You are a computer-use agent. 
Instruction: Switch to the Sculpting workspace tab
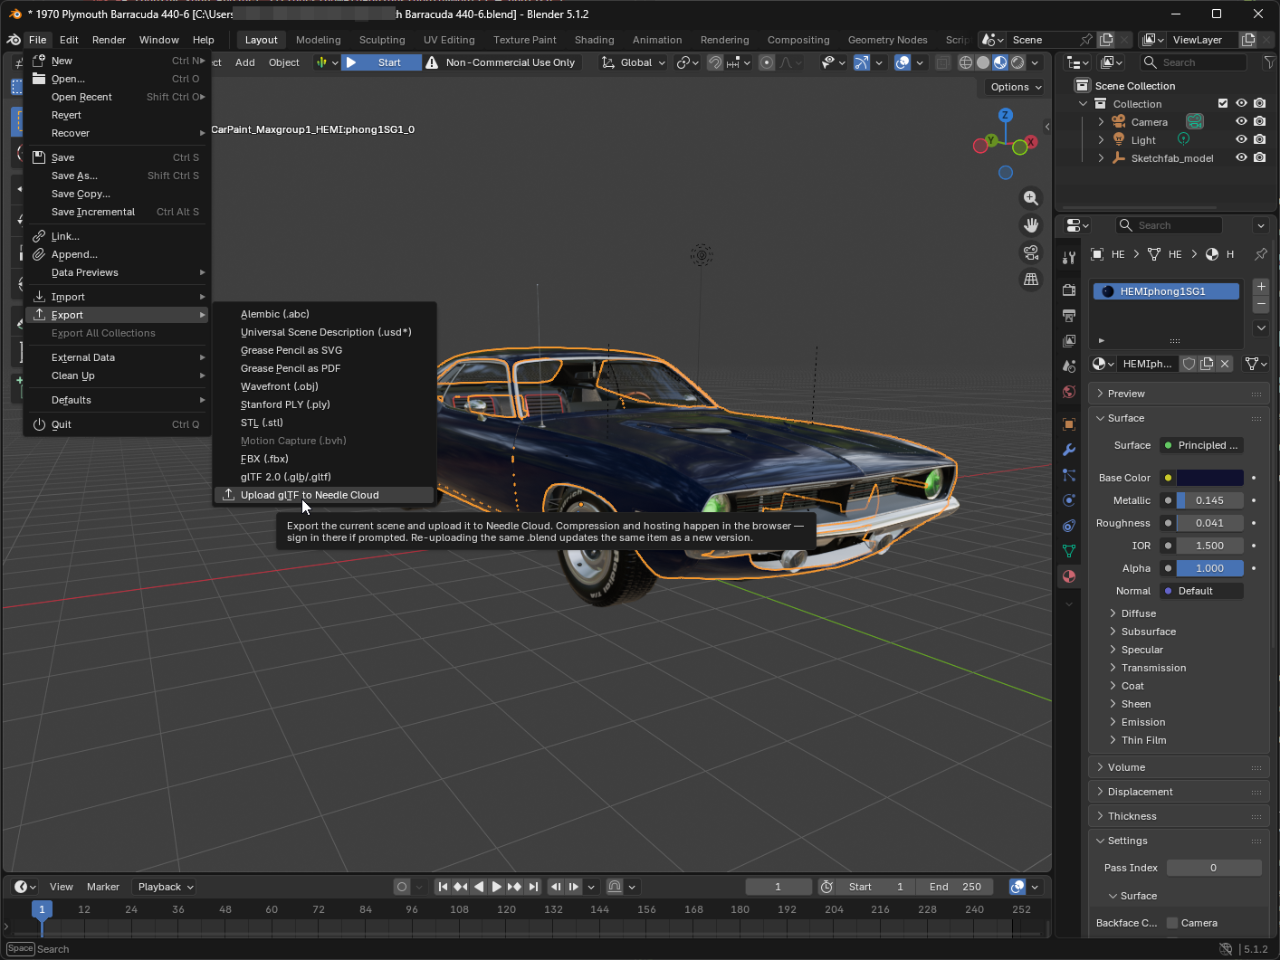pos(382,40)
